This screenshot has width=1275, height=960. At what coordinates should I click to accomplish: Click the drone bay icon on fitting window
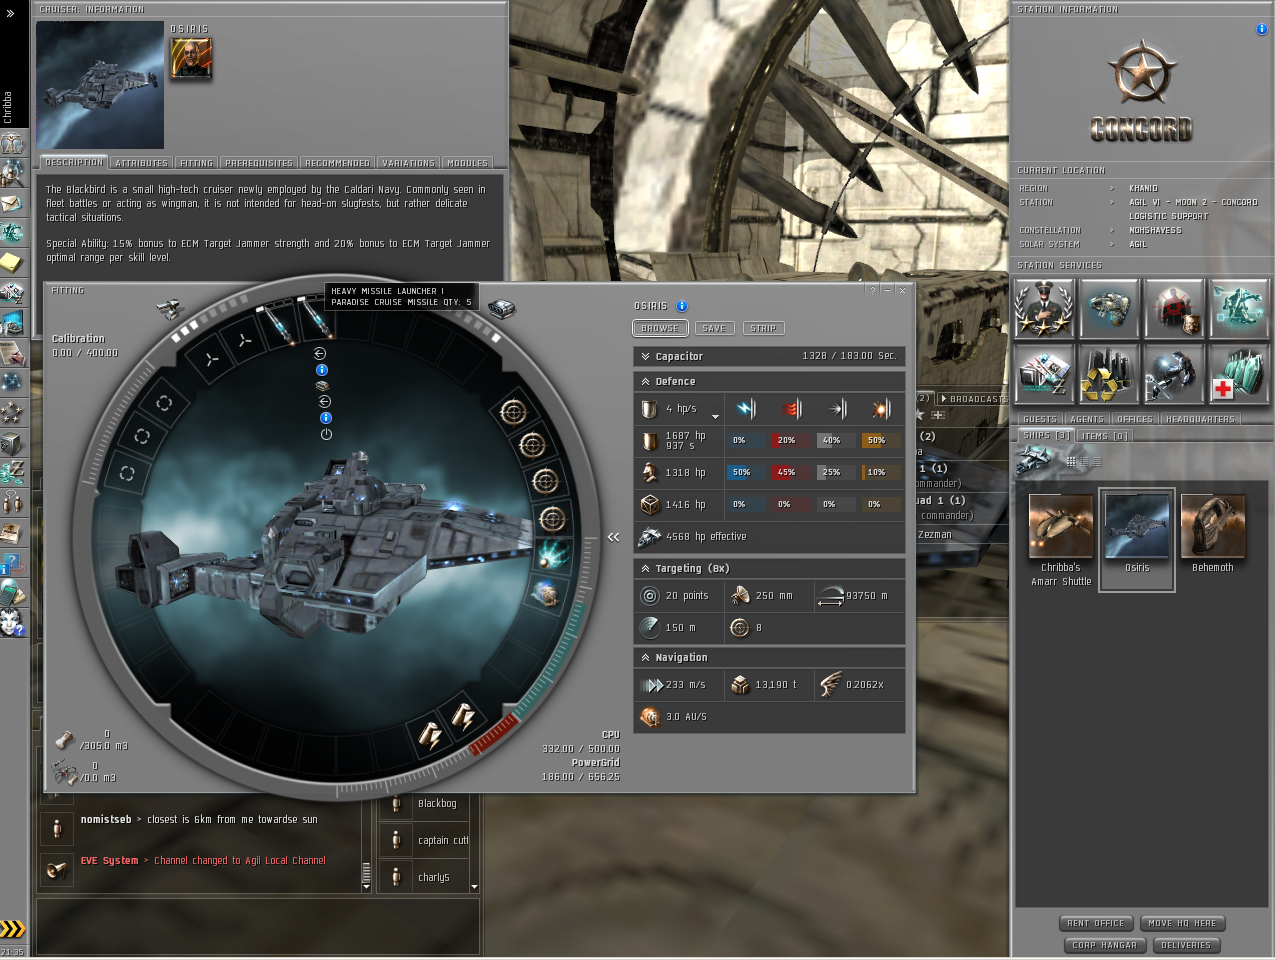[x=64, y=772]
